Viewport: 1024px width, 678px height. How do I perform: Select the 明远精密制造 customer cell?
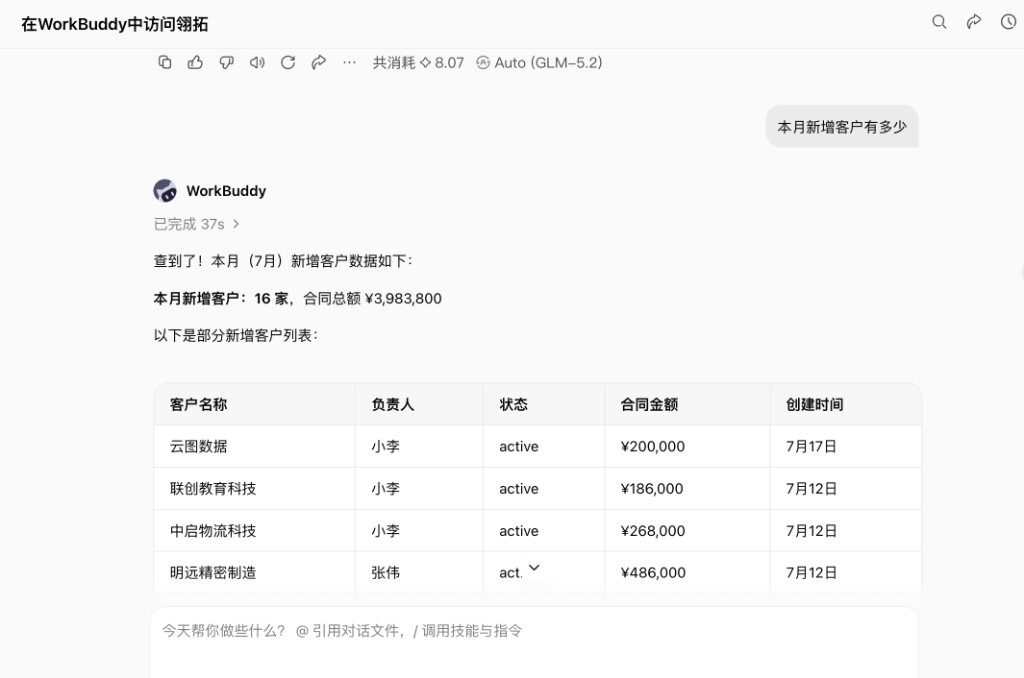[x=255, y=572]
